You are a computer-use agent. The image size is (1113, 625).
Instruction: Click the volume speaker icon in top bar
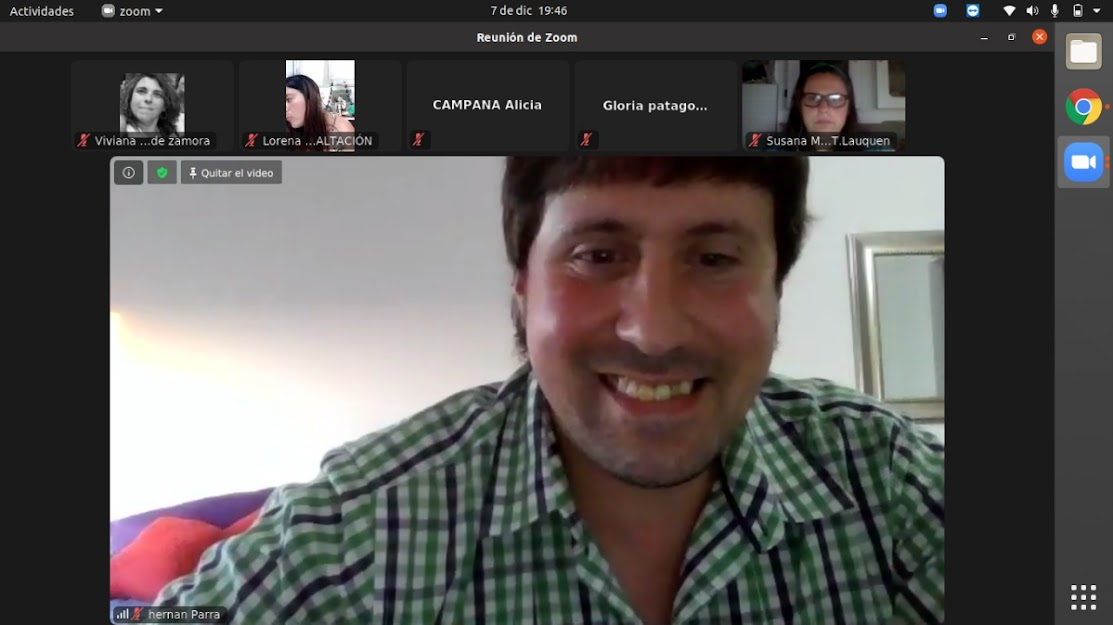tap(1032, 11)
